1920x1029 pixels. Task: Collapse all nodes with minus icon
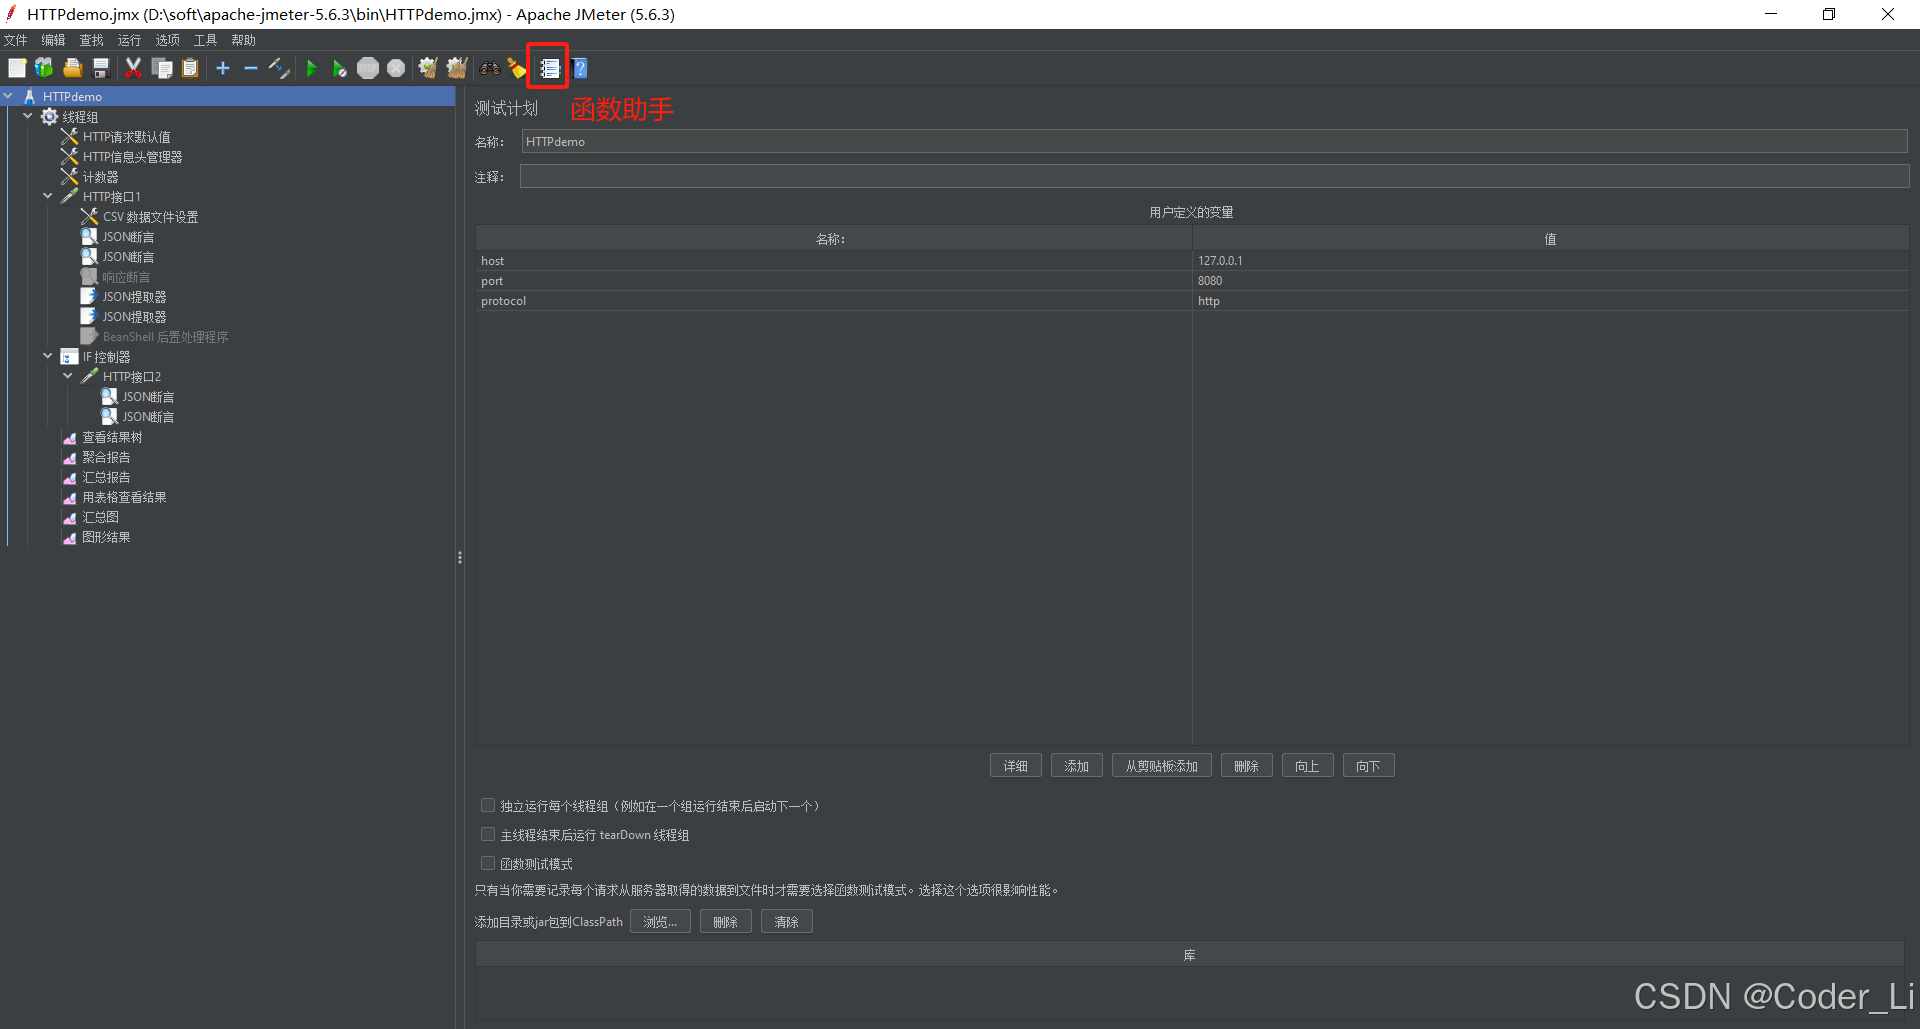(251, 68)
